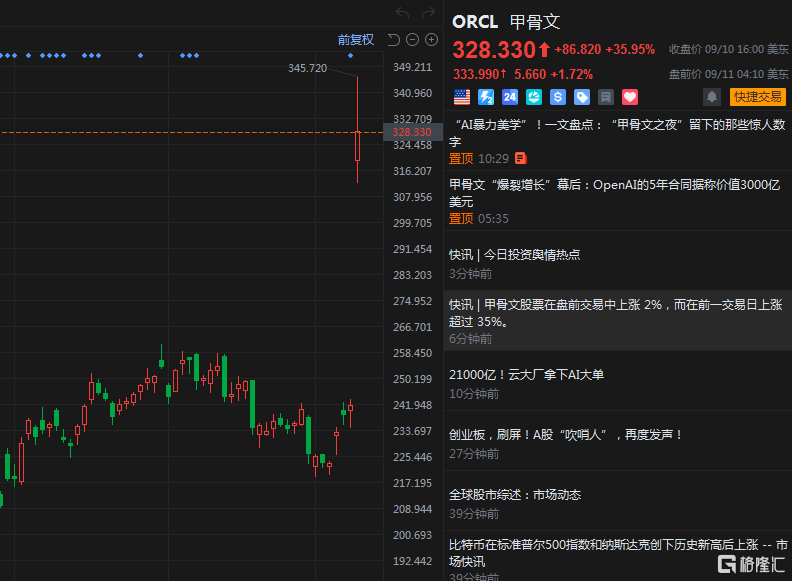This screenshot has height=581, width=792.
Task: Open the news 创业板，刷屏！A股"吹哨人"
Action: pyautogui.click(x=618, y=441)
